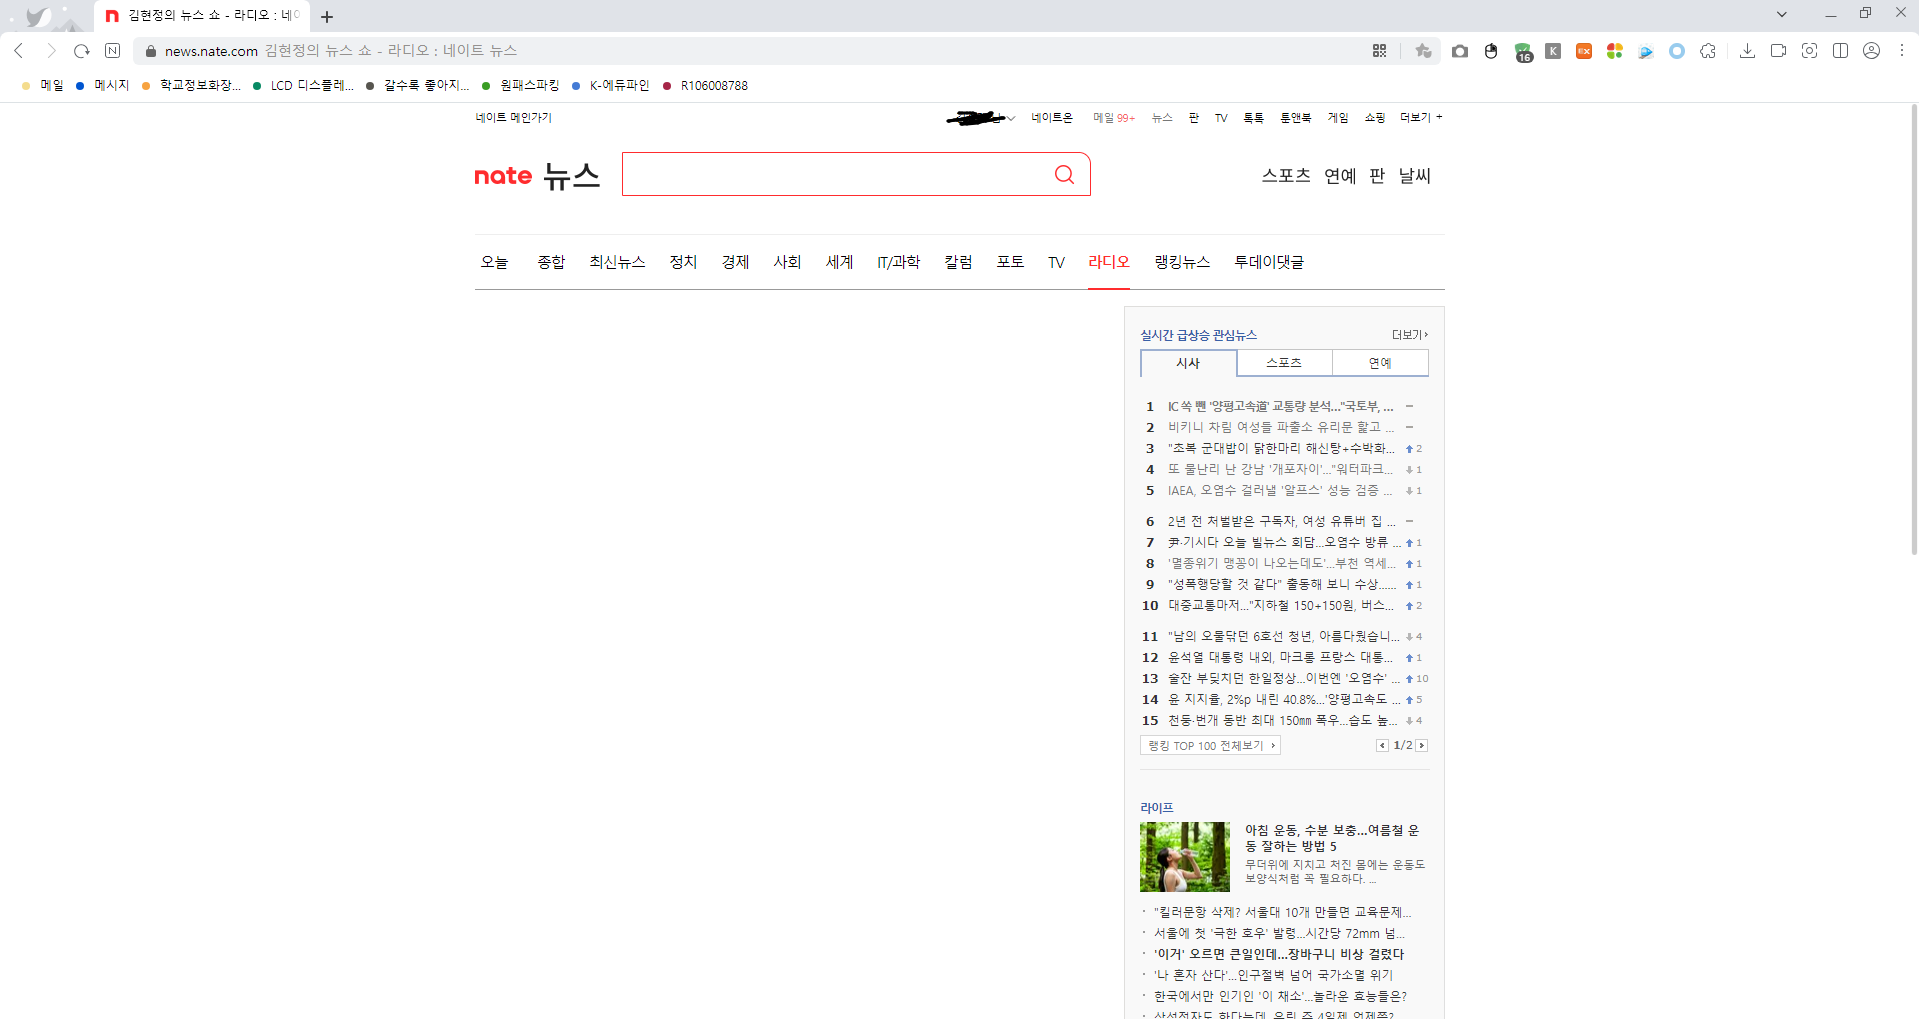Open the camera screenshot extension icon

click(1459, 50)
